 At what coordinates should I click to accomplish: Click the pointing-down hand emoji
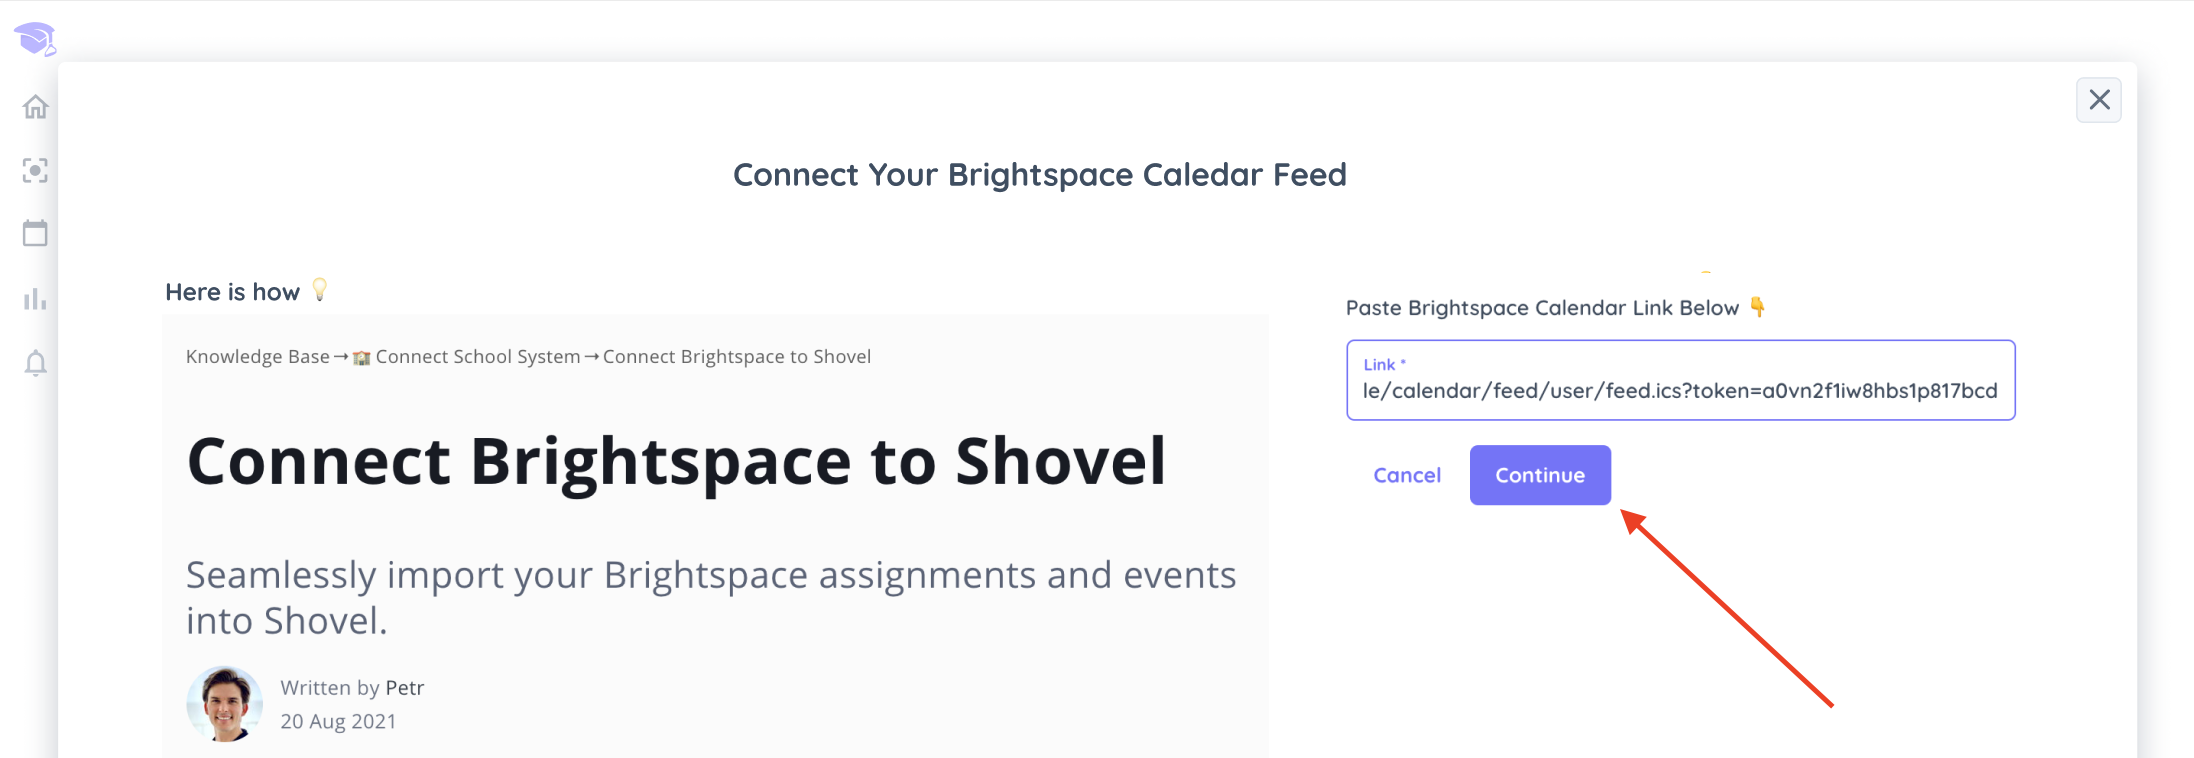(x=1757, y=307)
